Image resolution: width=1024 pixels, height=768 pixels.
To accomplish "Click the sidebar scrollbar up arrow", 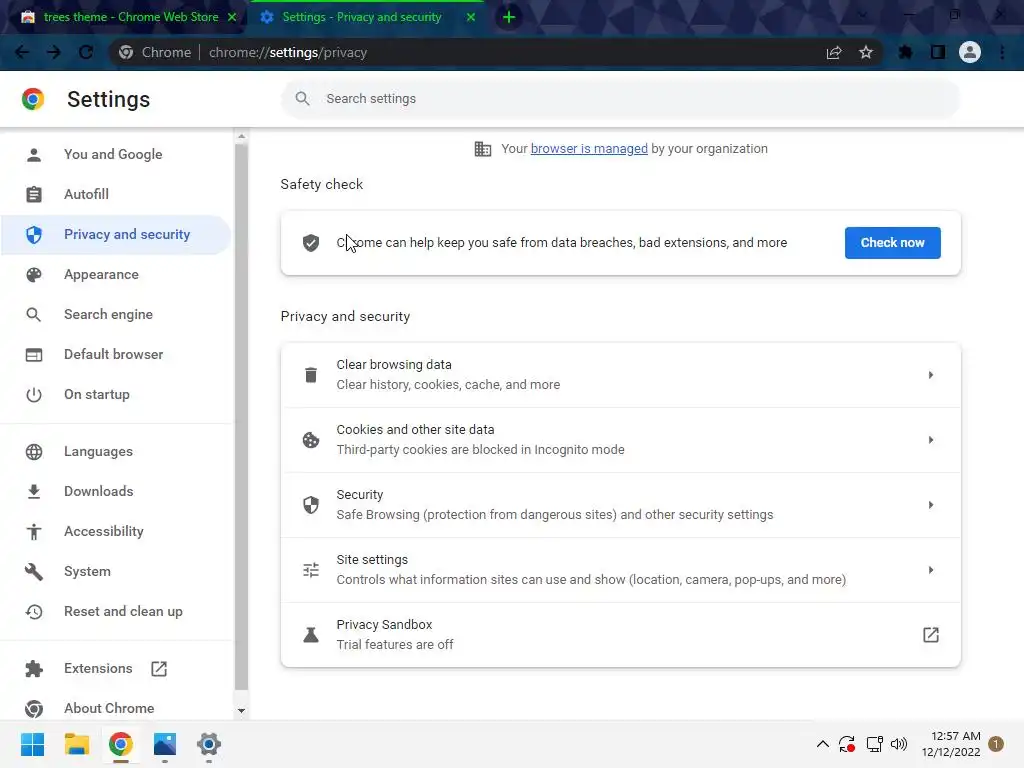I will (x=242, y=136).
